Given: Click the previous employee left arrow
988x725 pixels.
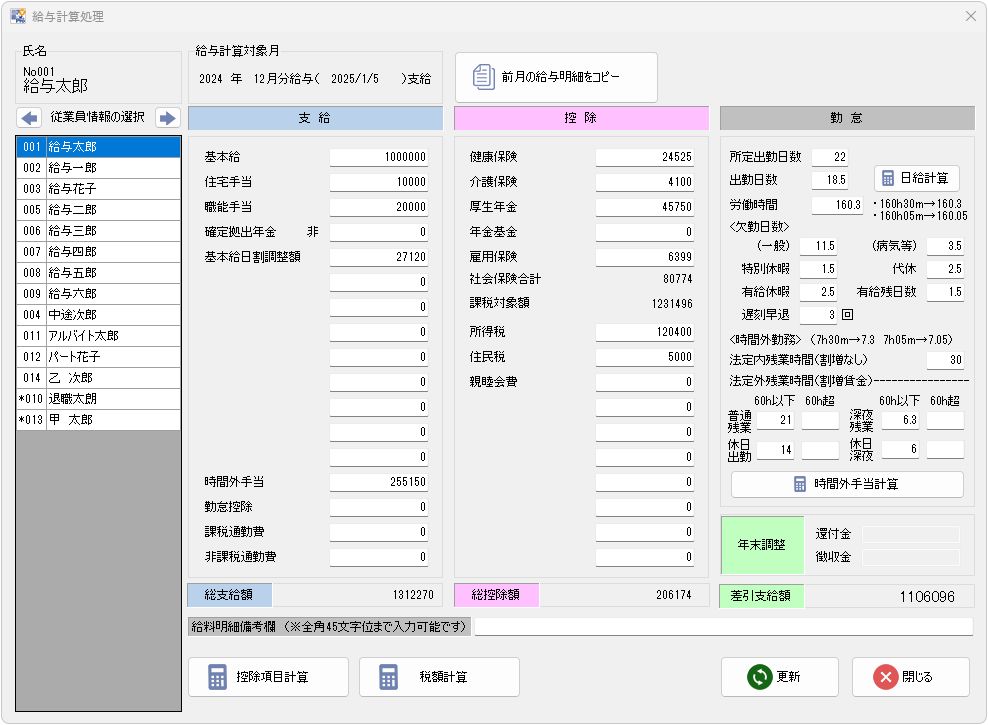Looking at the screenshot, I should coord(30,118).
